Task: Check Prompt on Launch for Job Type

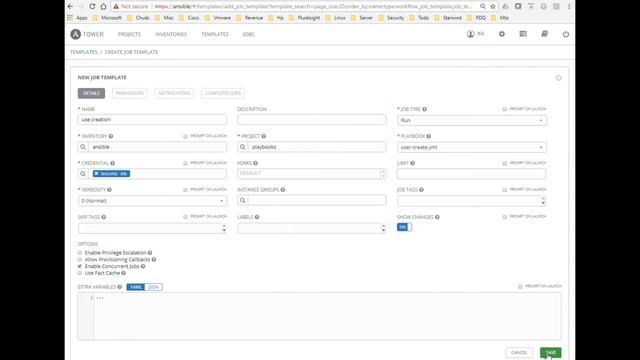Action: coord(505,109)
